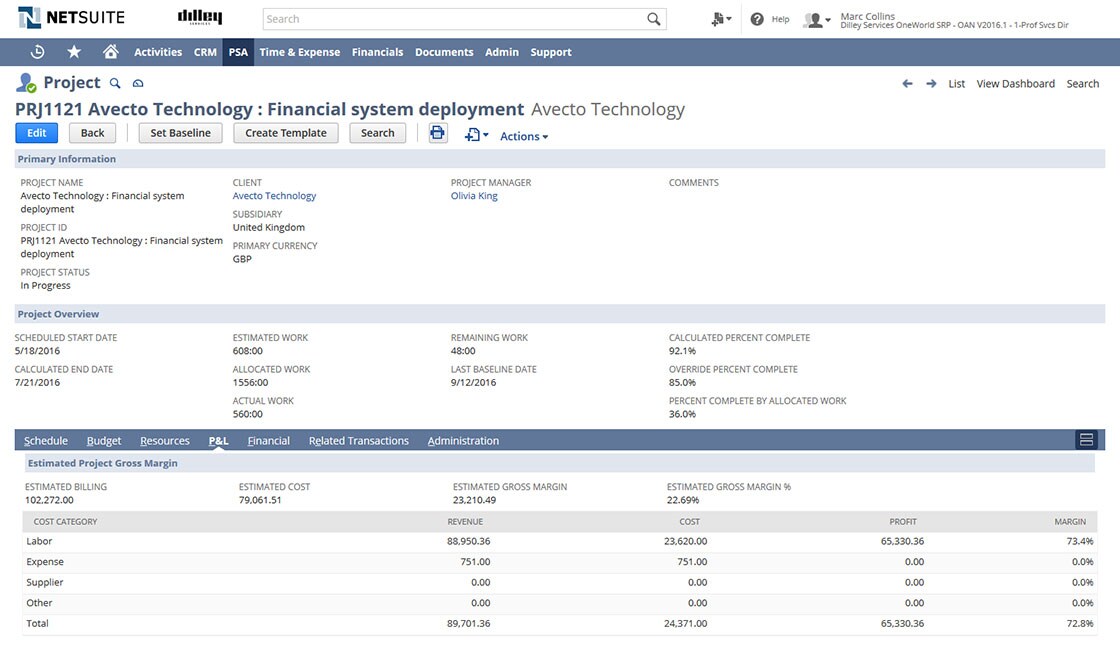Click the Marc Collins user name
The width and height of the screenshot is (1120, 651).
click(x=867, y=16)
